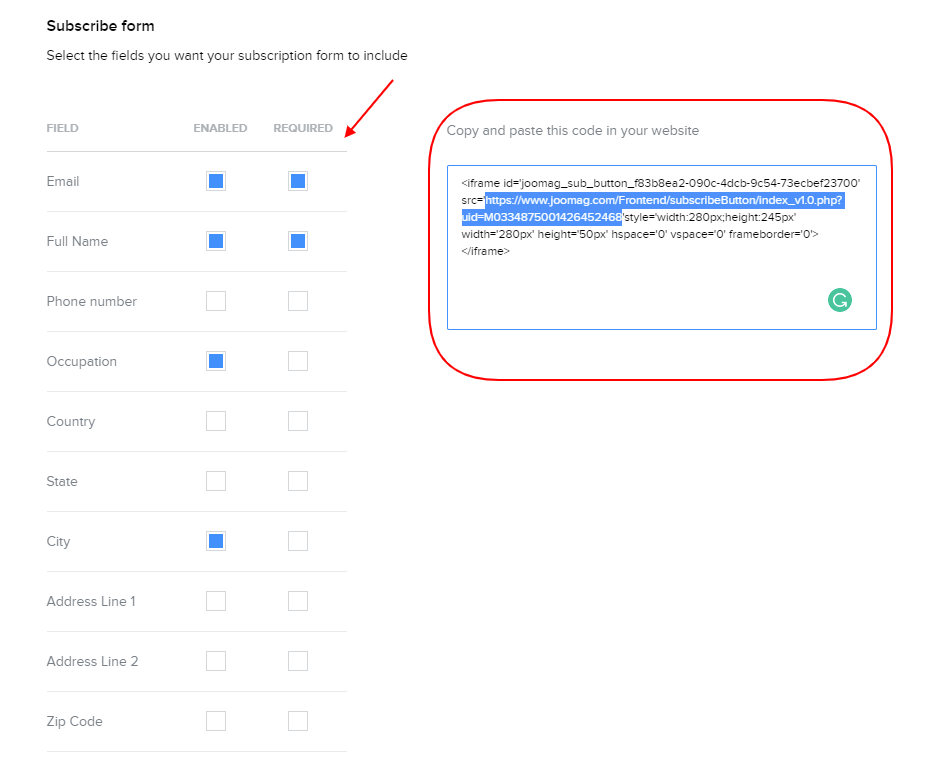Mark Phone number as required
Screen dimensions: 936x761
point(298,301)
